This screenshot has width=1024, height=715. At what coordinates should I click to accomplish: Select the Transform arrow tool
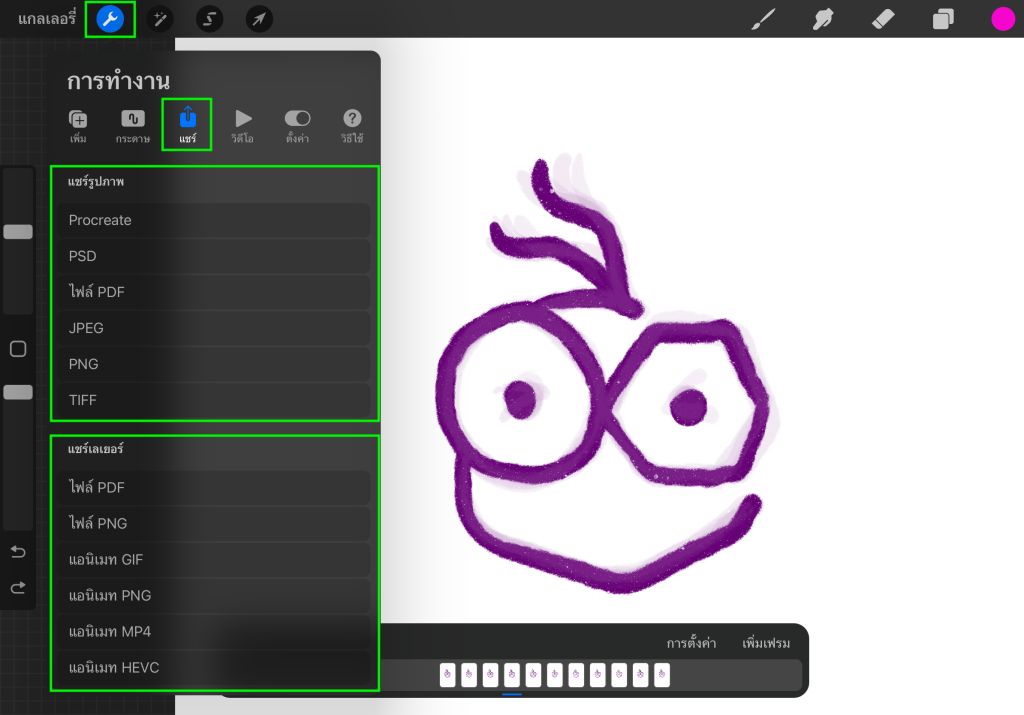point(259,19)
